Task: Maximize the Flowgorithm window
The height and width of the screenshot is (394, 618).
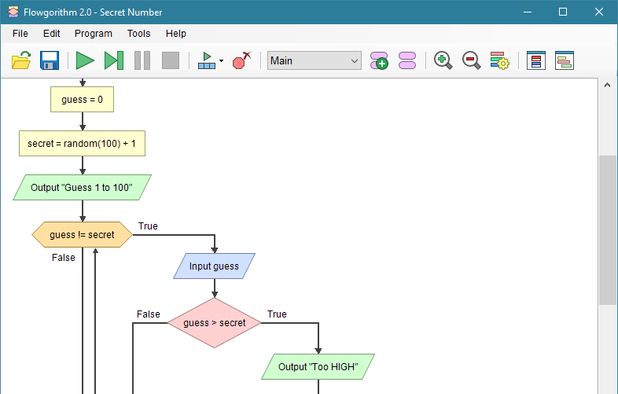Action: (x=563, y=12)
